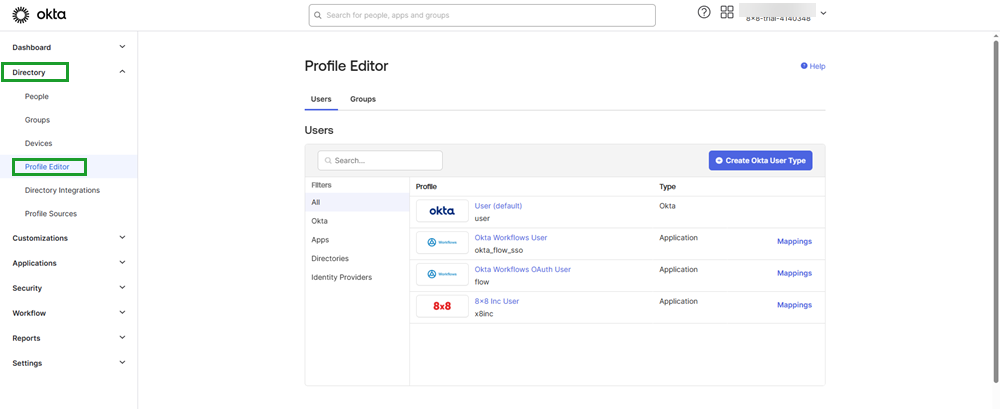
Task: Select Profile Editor in sidebar
Action: (x=47, y=167)
